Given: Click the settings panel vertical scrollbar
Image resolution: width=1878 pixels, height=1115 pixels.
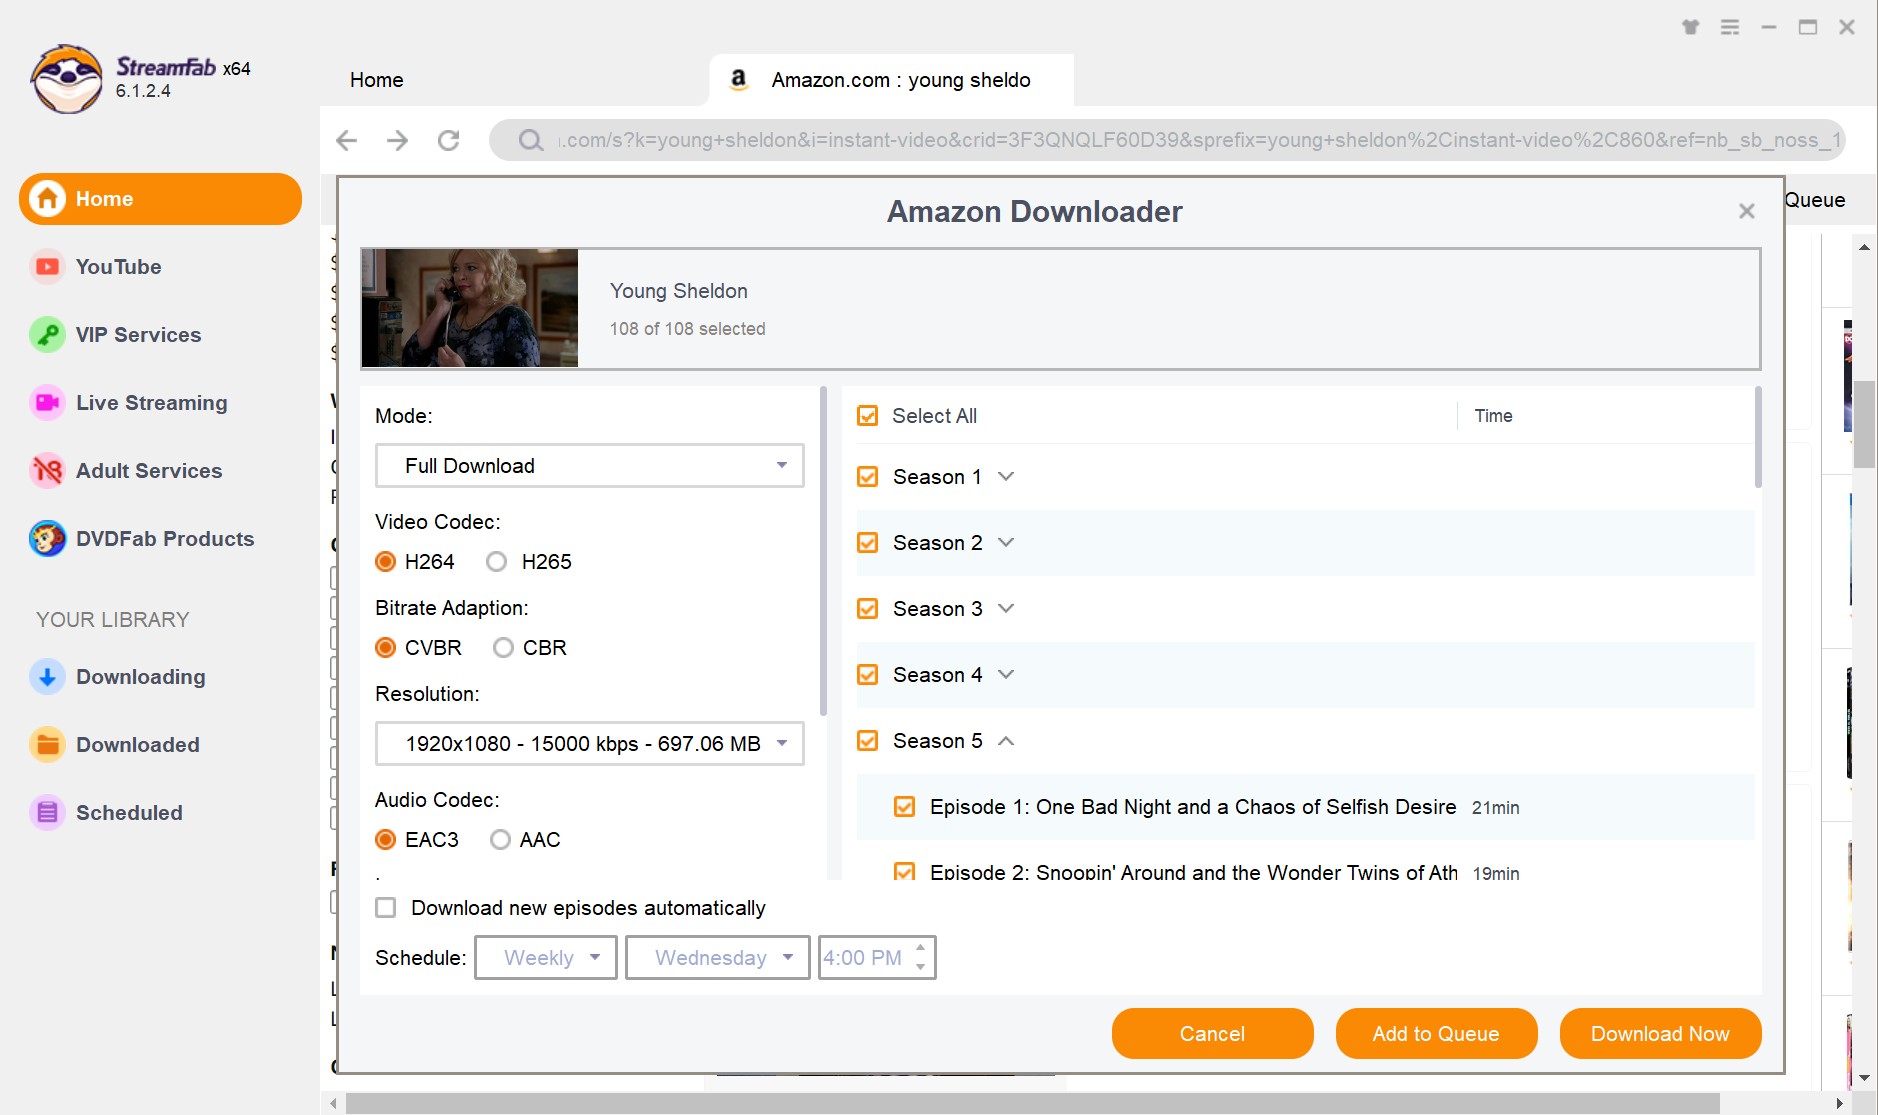Looking at the screenshot, I should 824,551.
